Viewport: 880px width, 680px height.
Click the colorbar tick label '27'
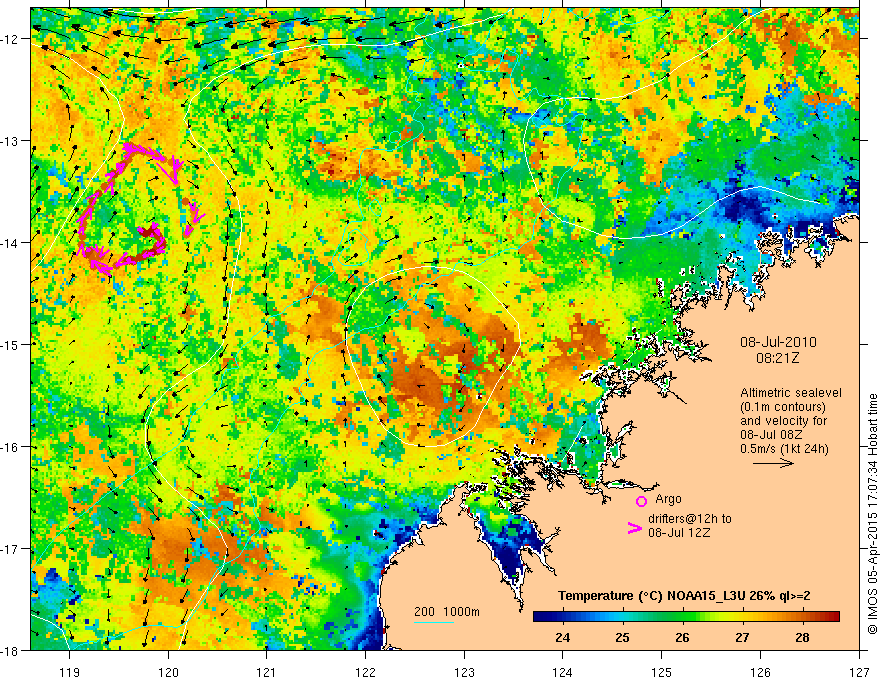click(742, 637)
